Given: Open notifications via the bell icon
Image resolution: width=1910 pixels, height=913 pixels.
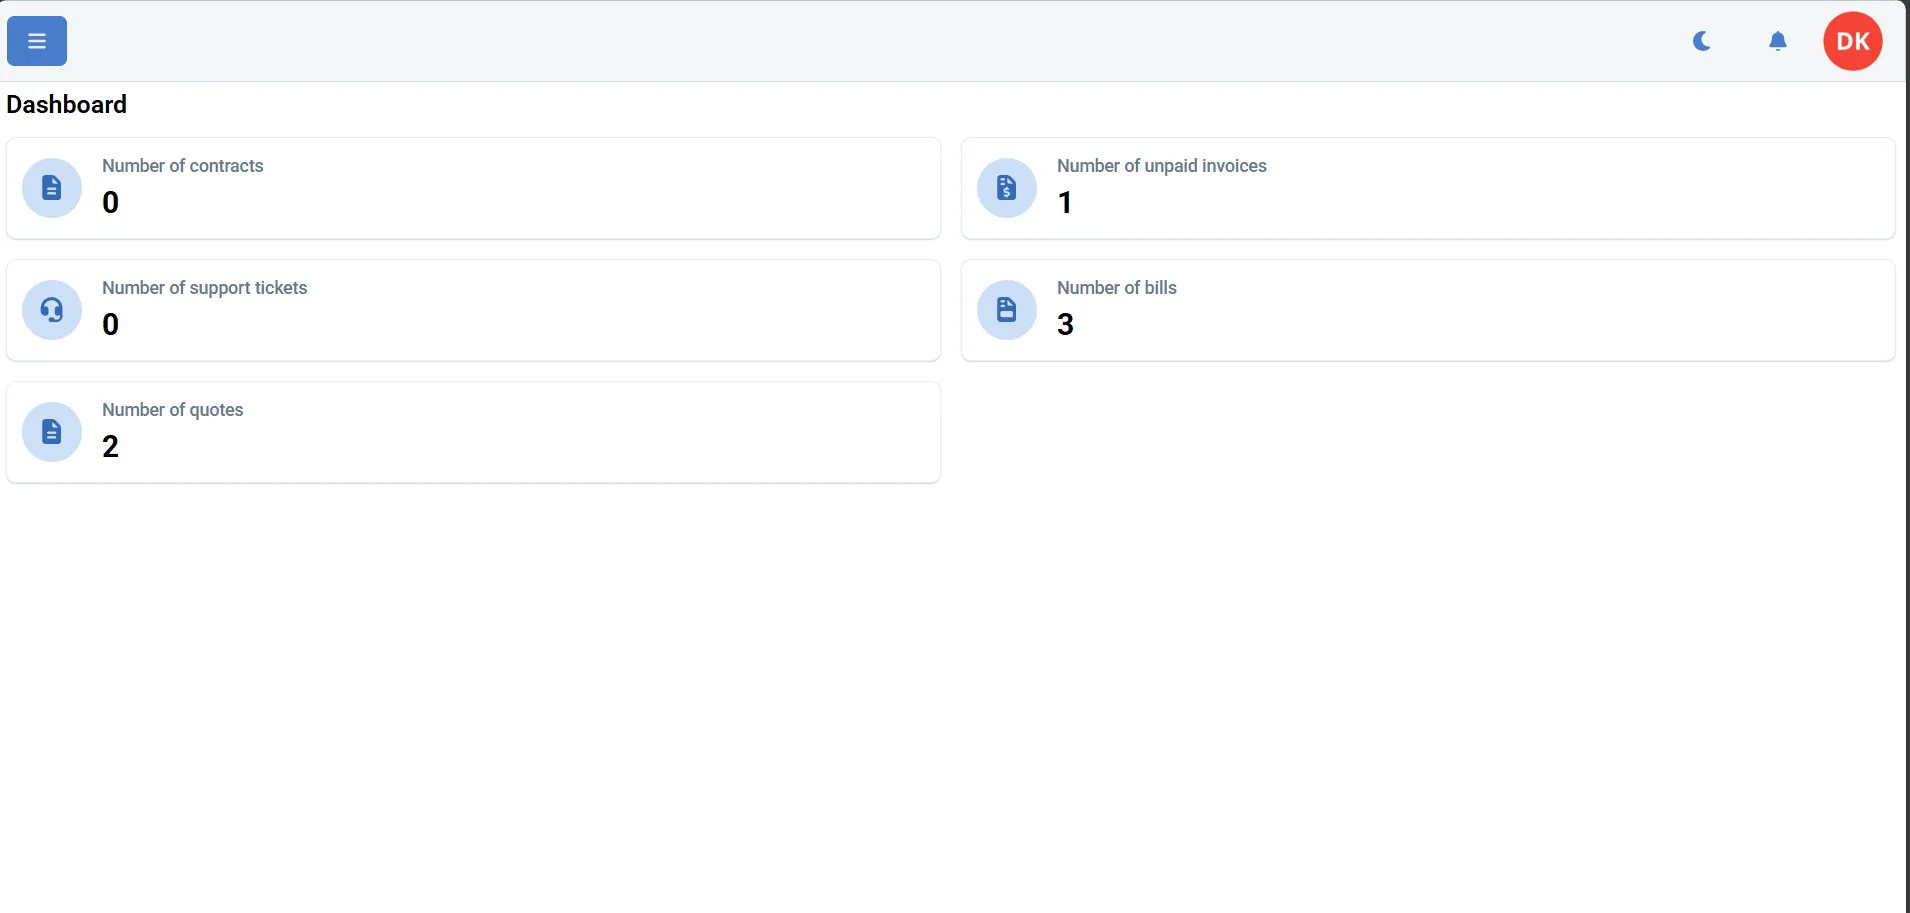Looking at the screenshot, I should [1778, 41].
